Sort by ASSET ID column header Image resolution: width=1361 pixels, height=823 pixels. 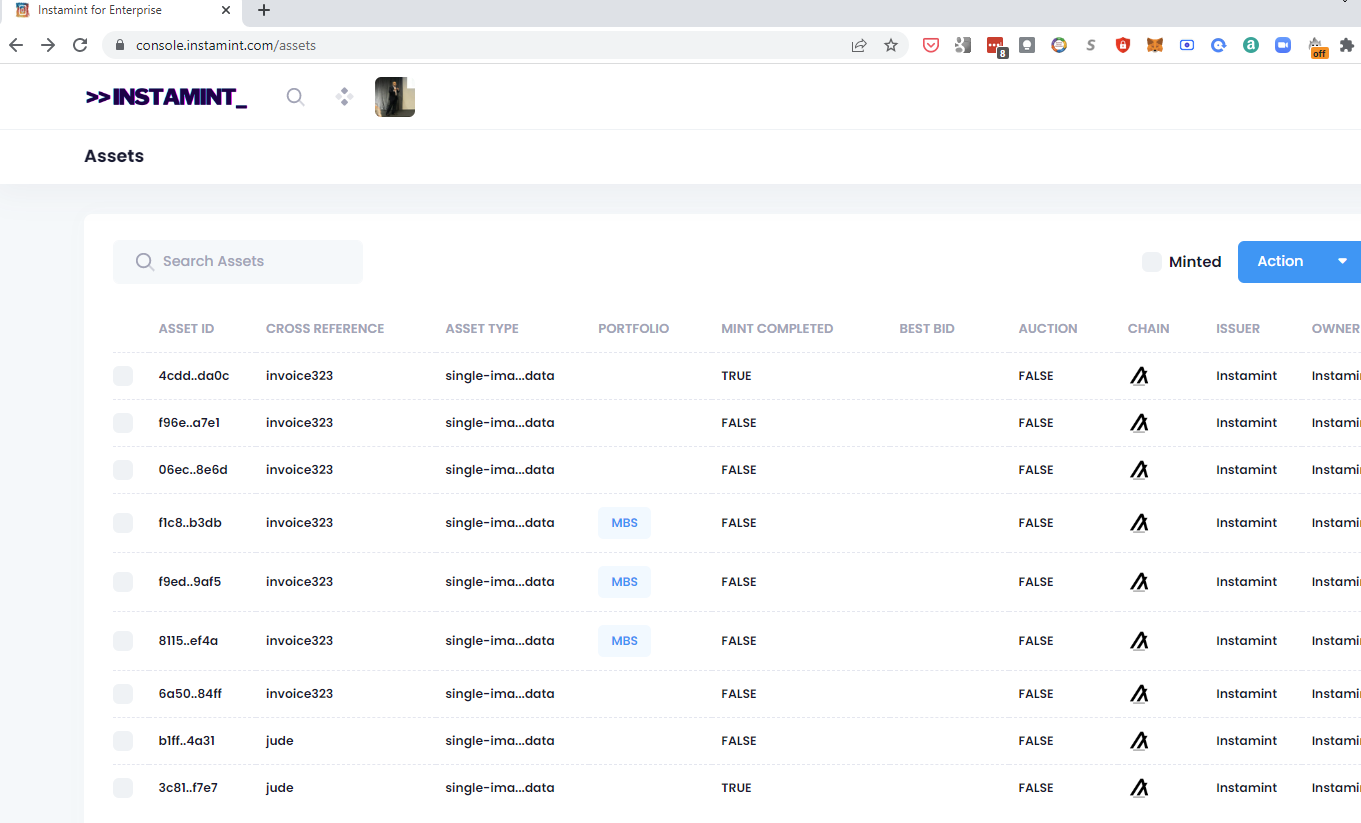(x=186, y=328)
